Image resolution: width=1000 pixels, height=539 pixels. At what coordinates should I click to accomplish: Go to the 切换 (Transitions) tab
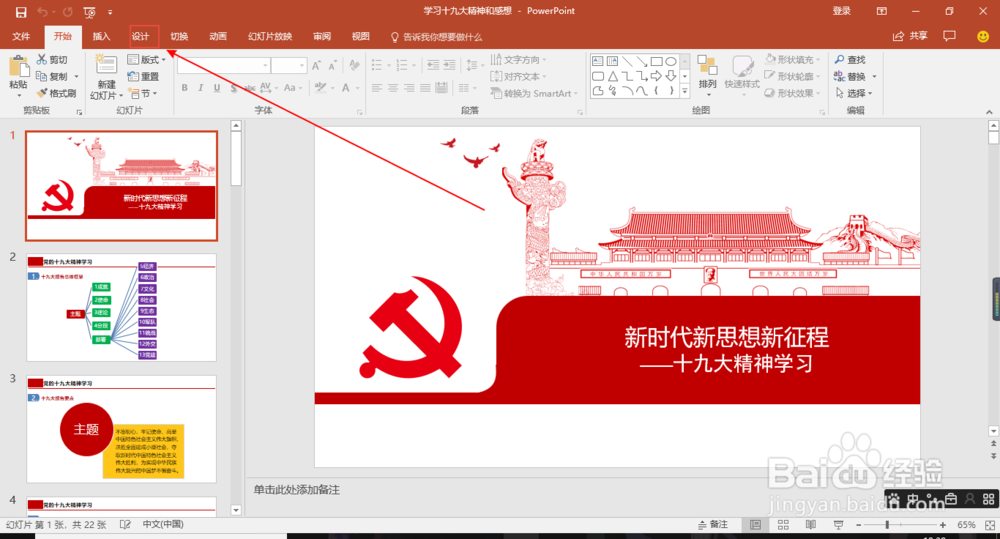click(x=179, y=36)
